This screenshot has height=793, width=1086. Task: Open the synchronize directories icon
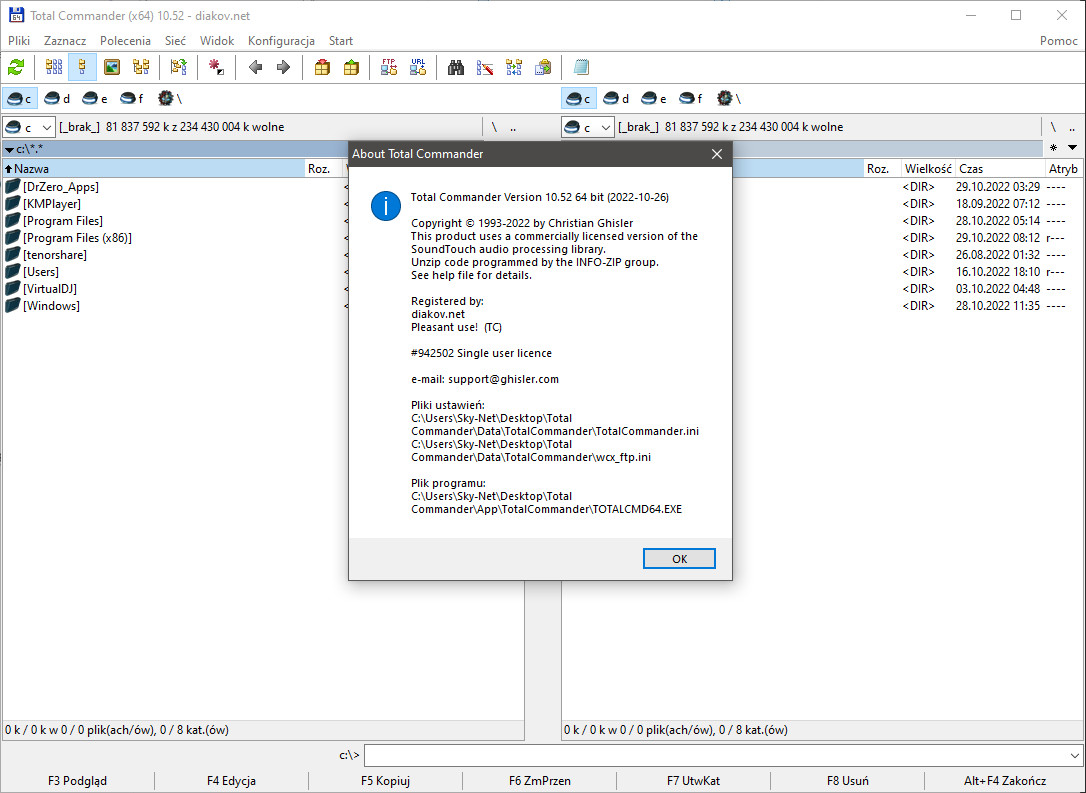[x=514, y=67]
